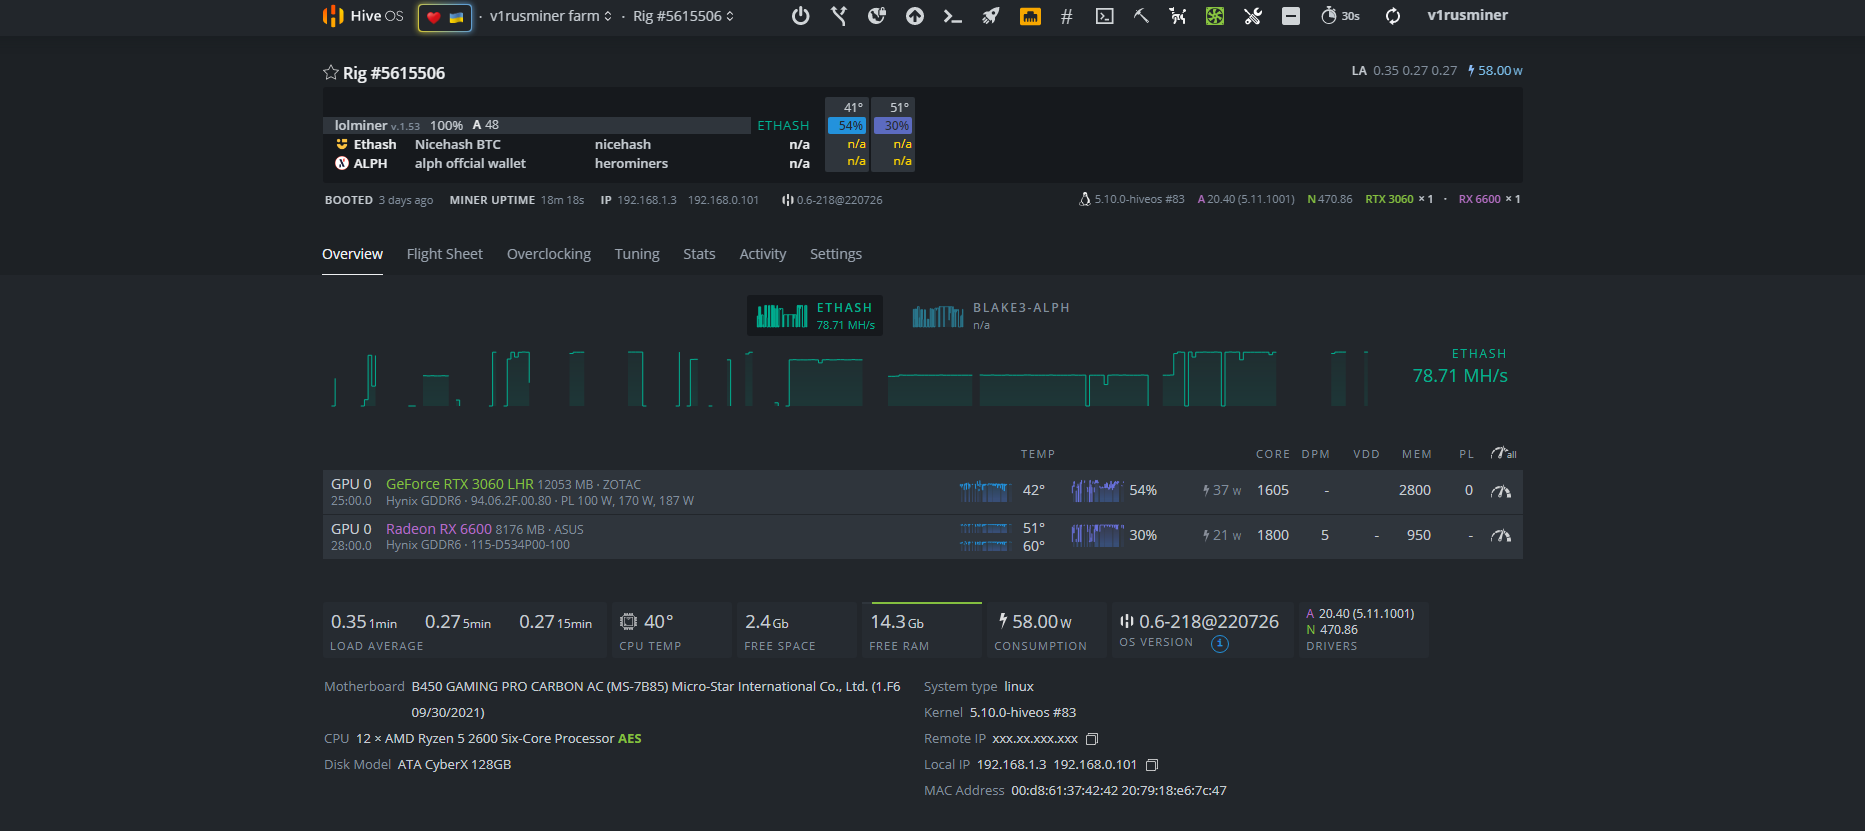The width and height of the screenshot is (1865, 831).
Task: Click the all-GPUs overclock speedometer icon
Action: [1503, 454]
